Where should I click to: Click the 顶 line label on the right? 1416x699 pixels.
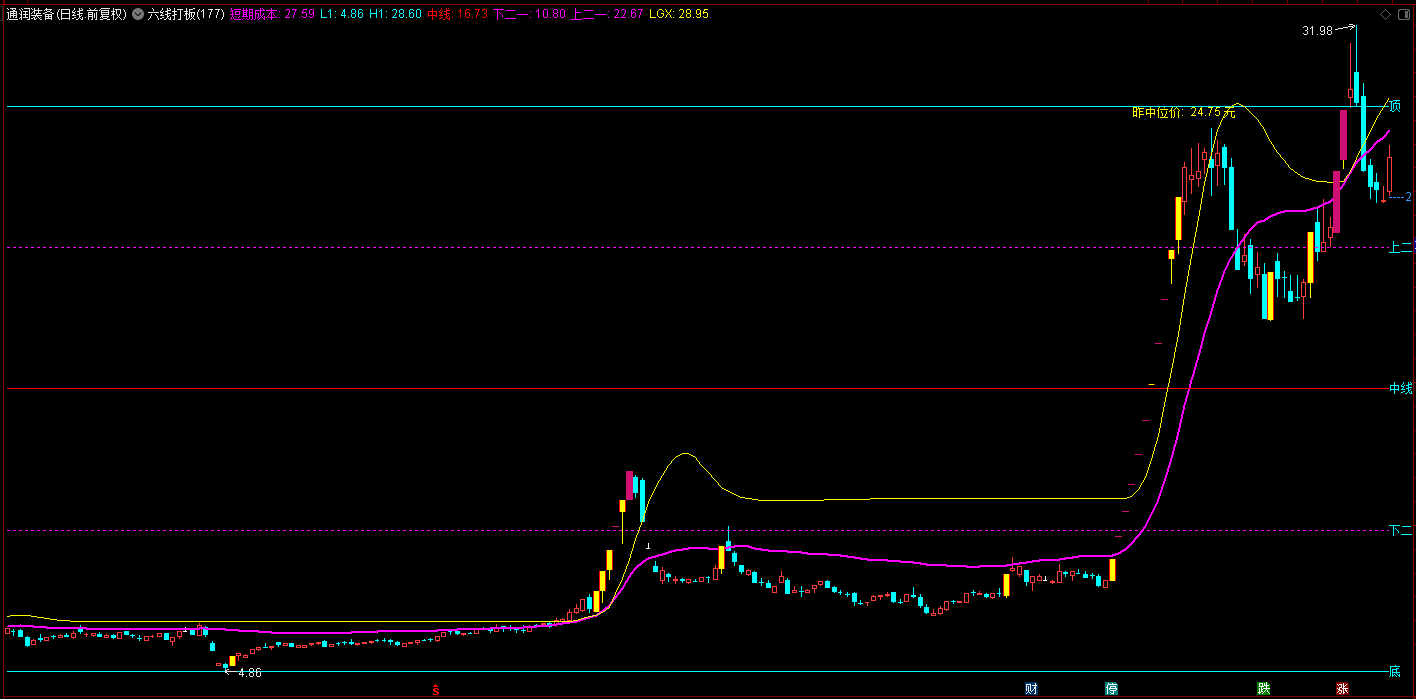click(x=1395, y=106)
